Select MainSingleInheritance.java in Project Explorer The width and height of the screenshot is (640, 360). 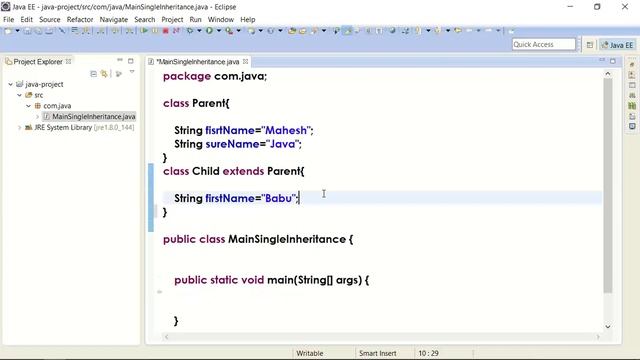pos(89,116)
